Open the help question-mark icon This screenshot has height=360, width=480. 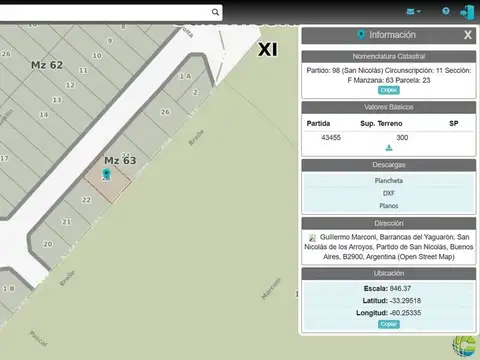(x=446, y=11)
